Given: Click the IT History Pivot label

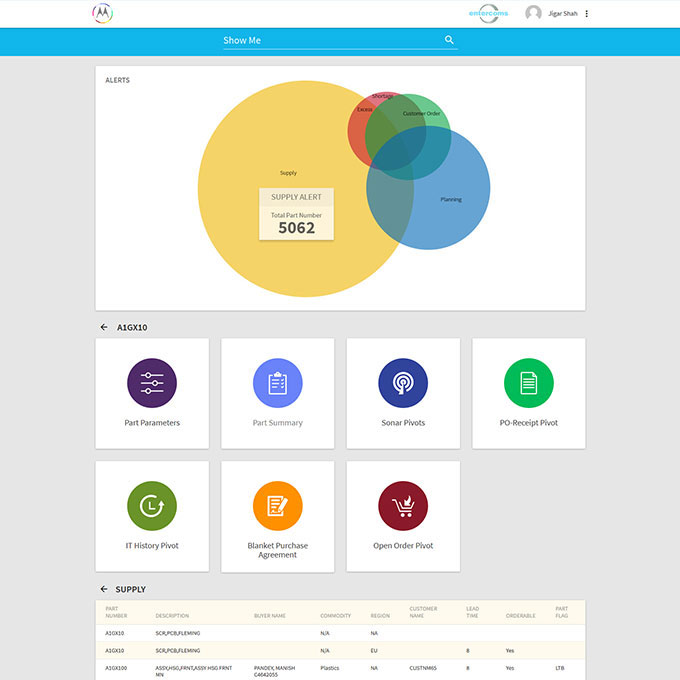Looking at the screenshot, I should click(x=152, y=546).
